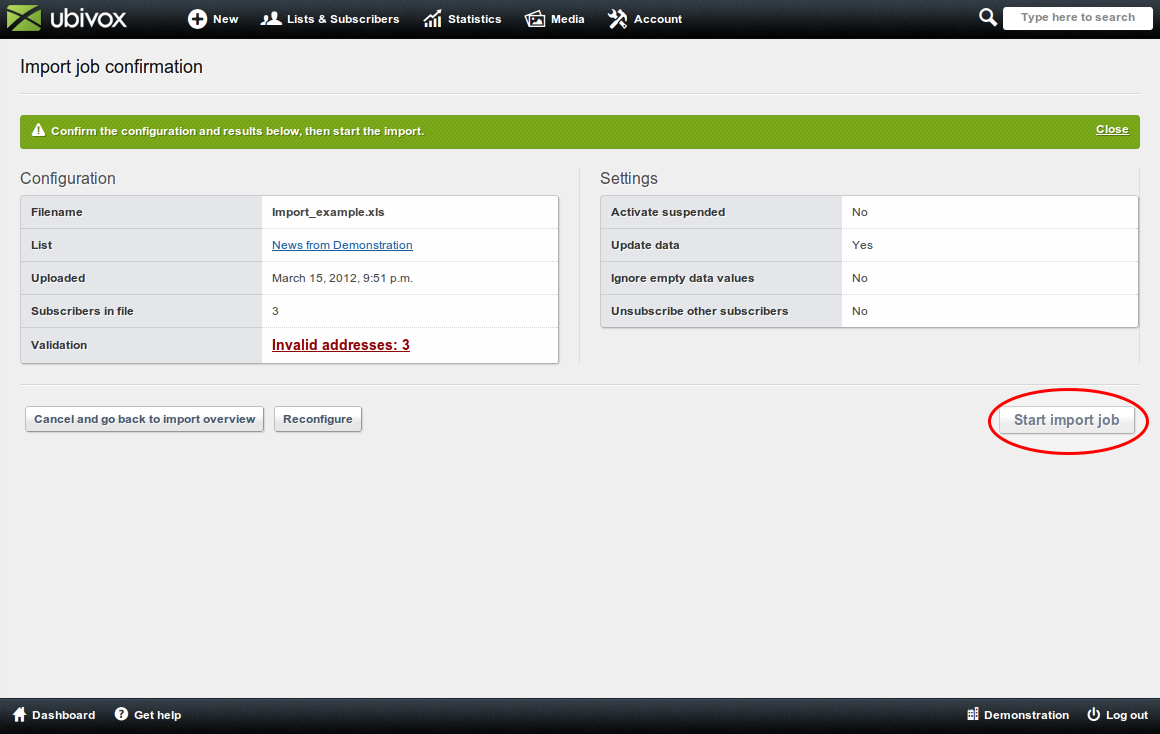Cancel and go back to import overview
The height and width of the screenshot is (734, 1160).
(x=144, y=419)
